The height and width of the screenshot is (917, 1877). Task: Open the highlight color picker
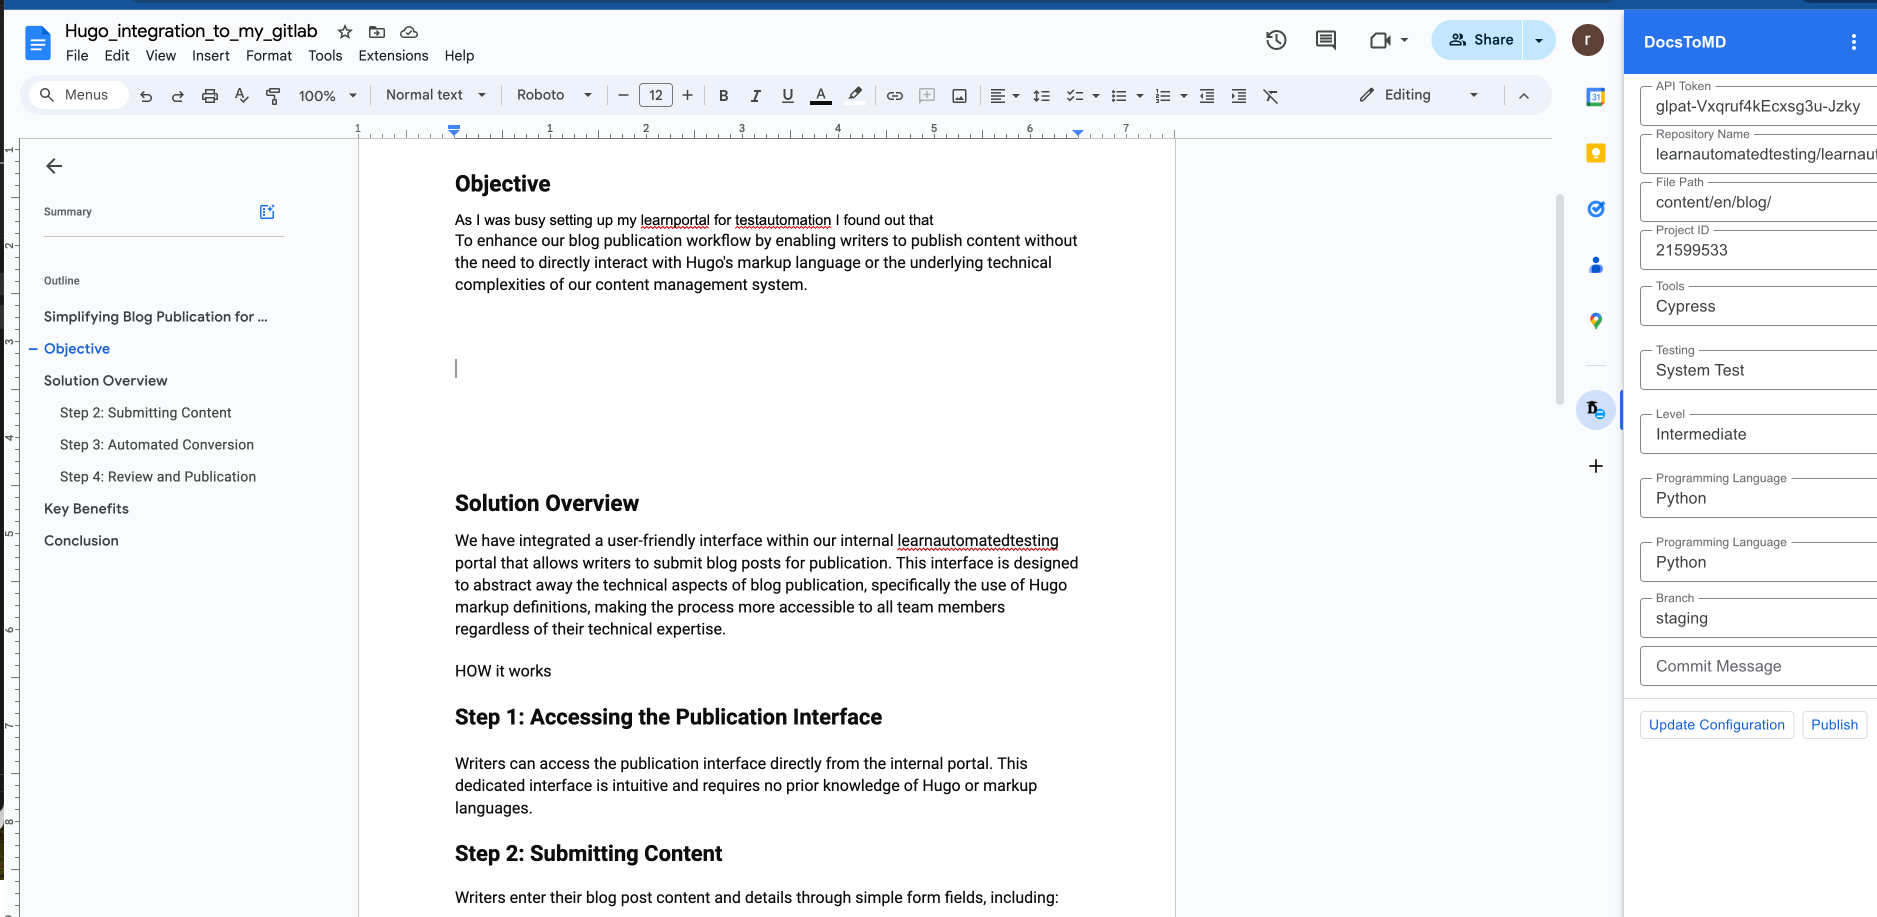(x=855, y=96)
